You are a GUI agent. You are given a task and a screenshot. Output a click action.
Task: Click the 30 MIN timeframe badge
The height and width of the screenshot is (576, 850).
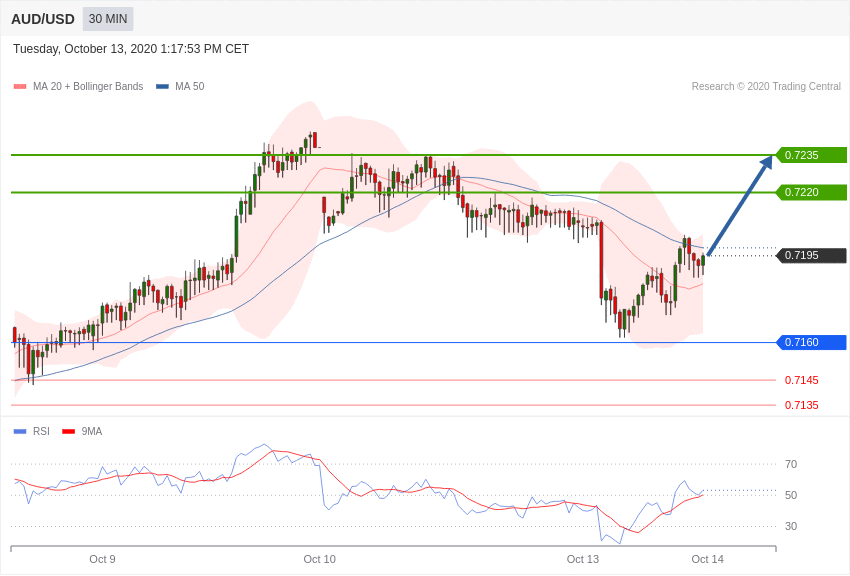tap(108, 19)
